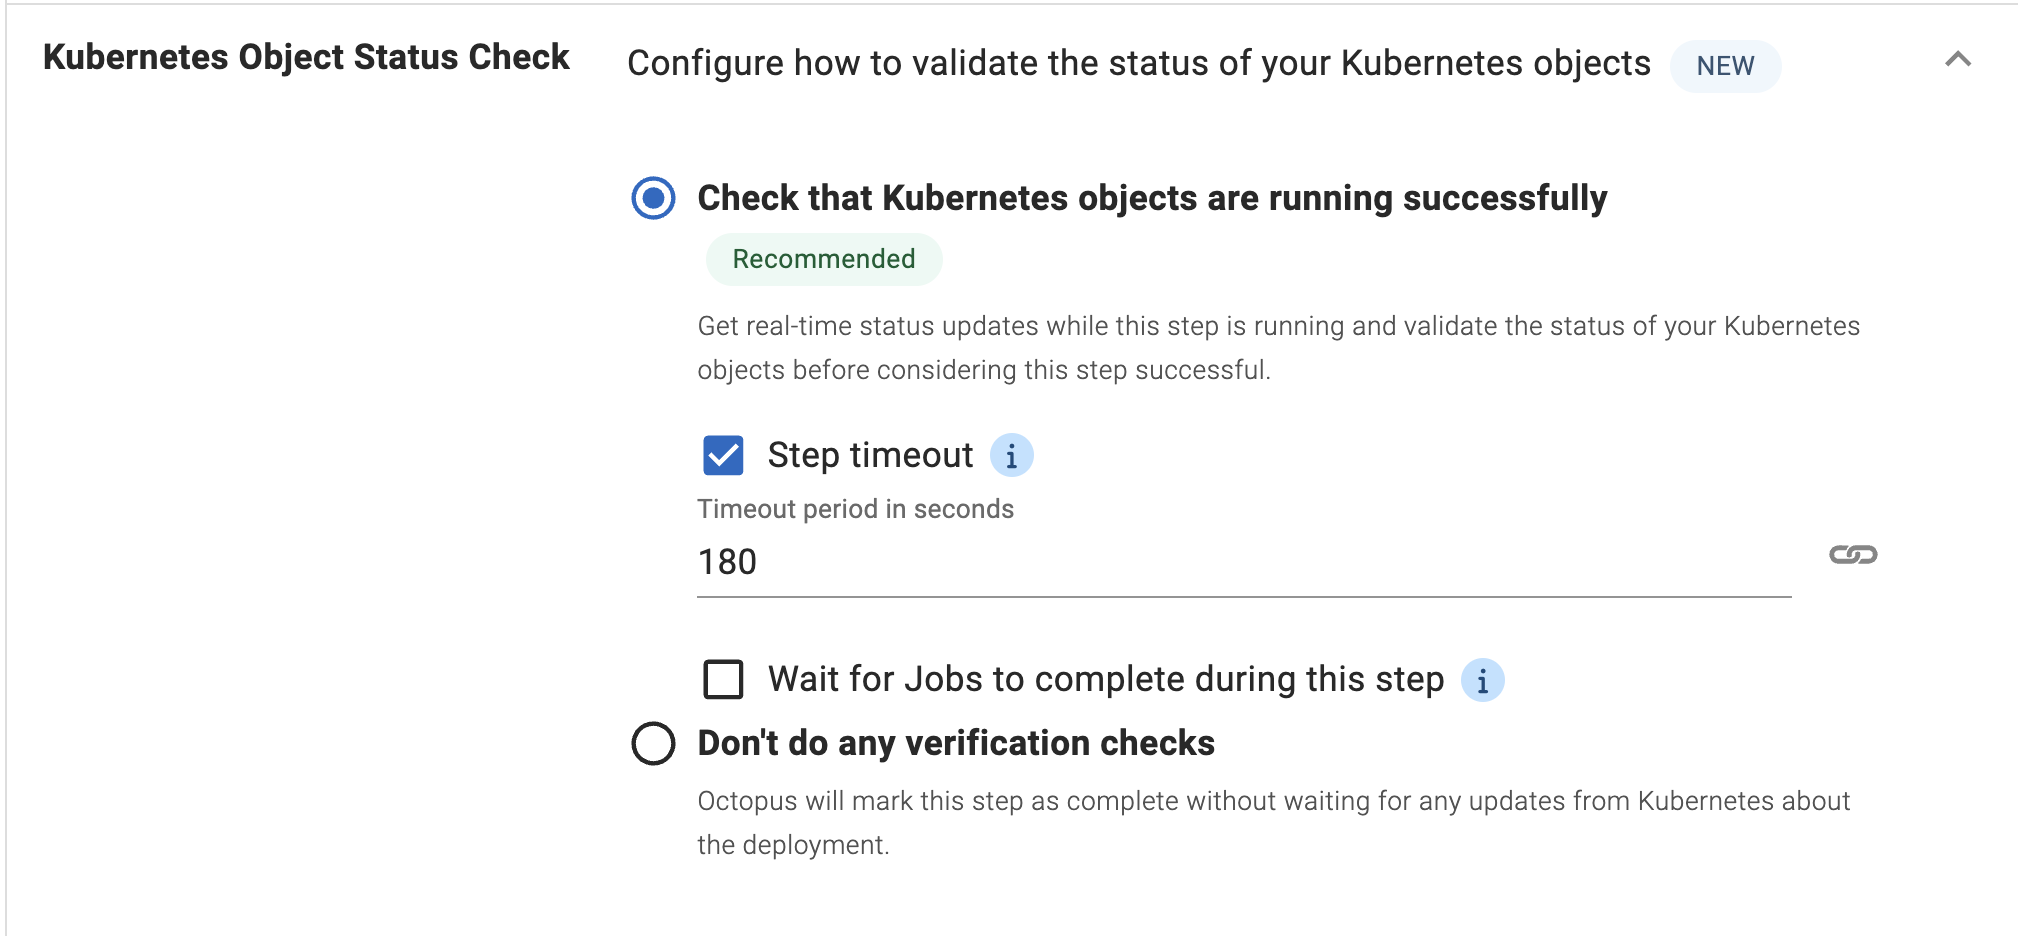
Task: Click the timeout period input field
Action: coord(1100,562)
